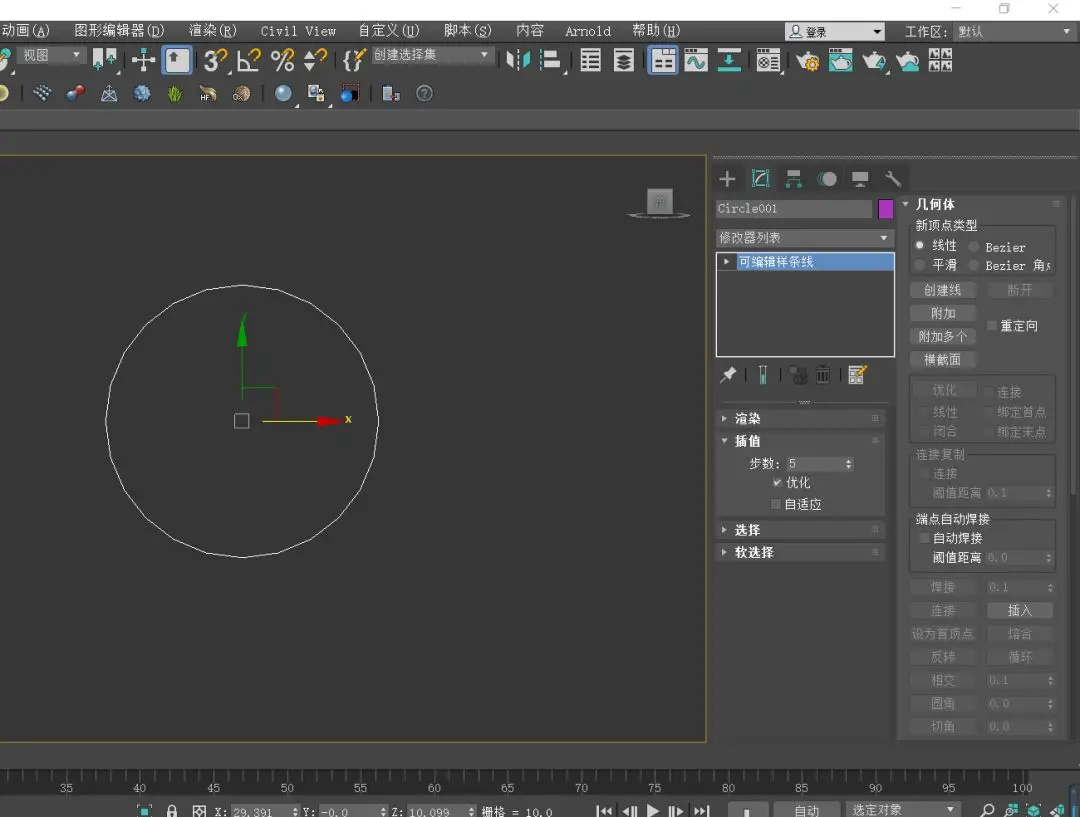Click the Mirror tool icon
This screenshot has width=1080, height=817.
(517, 61)
